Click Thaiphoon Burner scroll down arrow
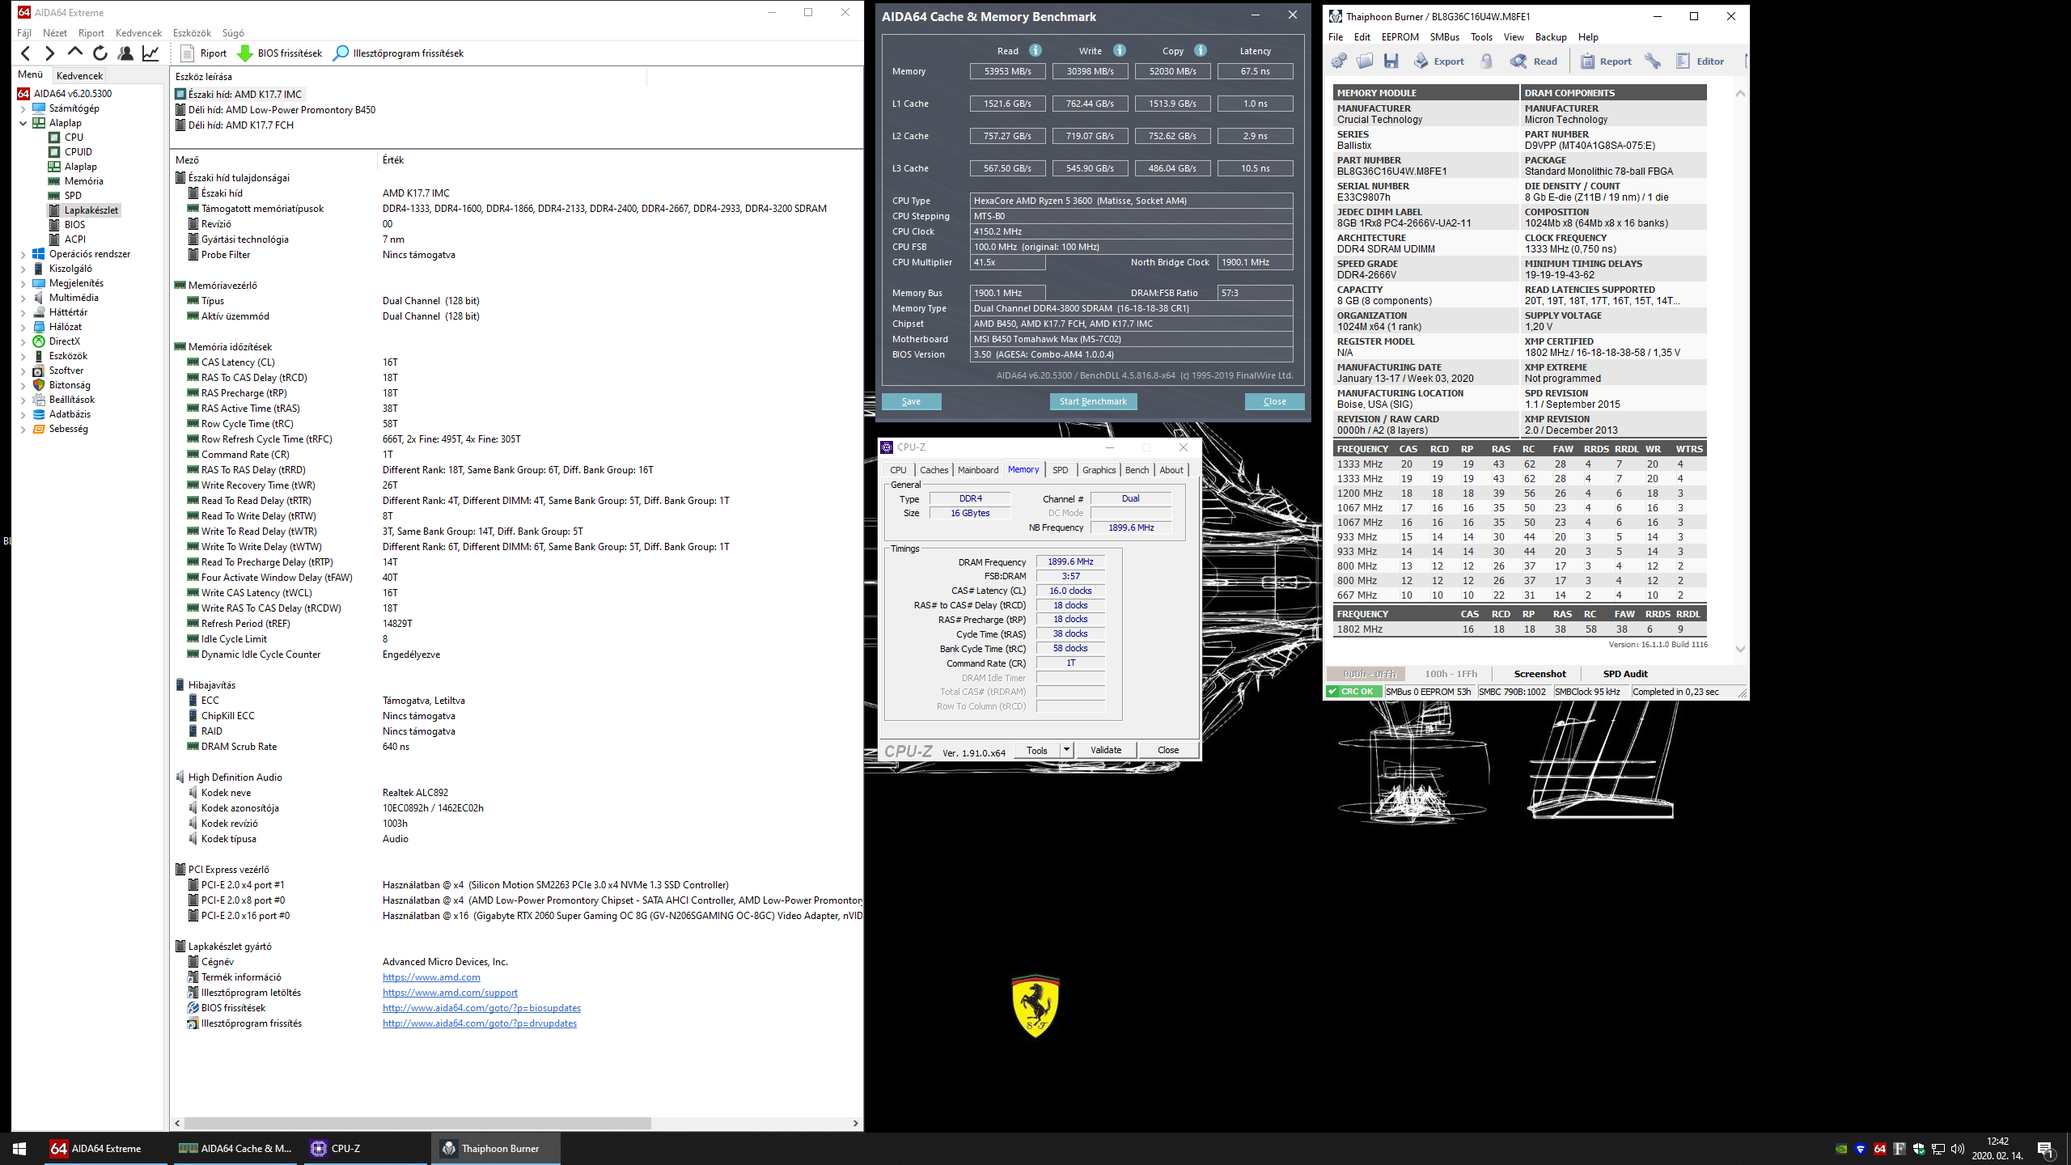2071x1165 pixels. point(1740,649)
